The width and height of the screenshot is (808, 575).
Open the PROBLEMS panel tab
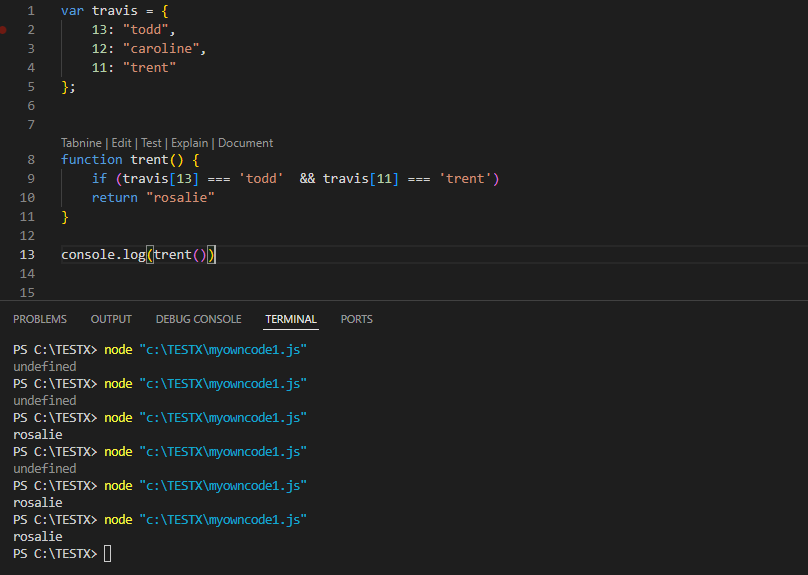click(x=40, y=319)
